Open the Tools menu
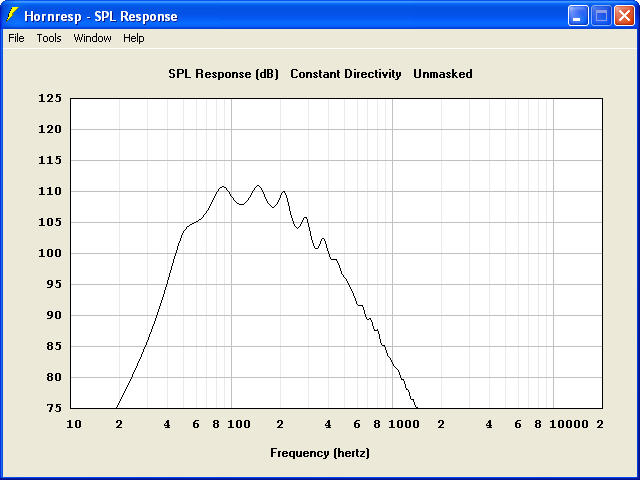Image resolution: width=640 pixels, height=480 pixels. (x=49, y=38)
